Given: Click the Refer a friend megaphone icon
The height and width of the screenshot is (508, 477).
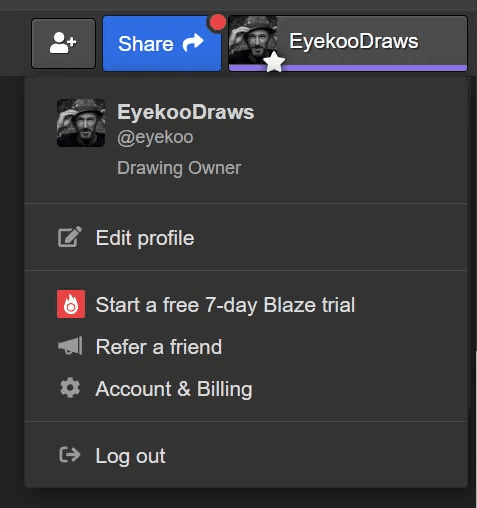Looking at the screenshot, I should [x=70, y=346].
